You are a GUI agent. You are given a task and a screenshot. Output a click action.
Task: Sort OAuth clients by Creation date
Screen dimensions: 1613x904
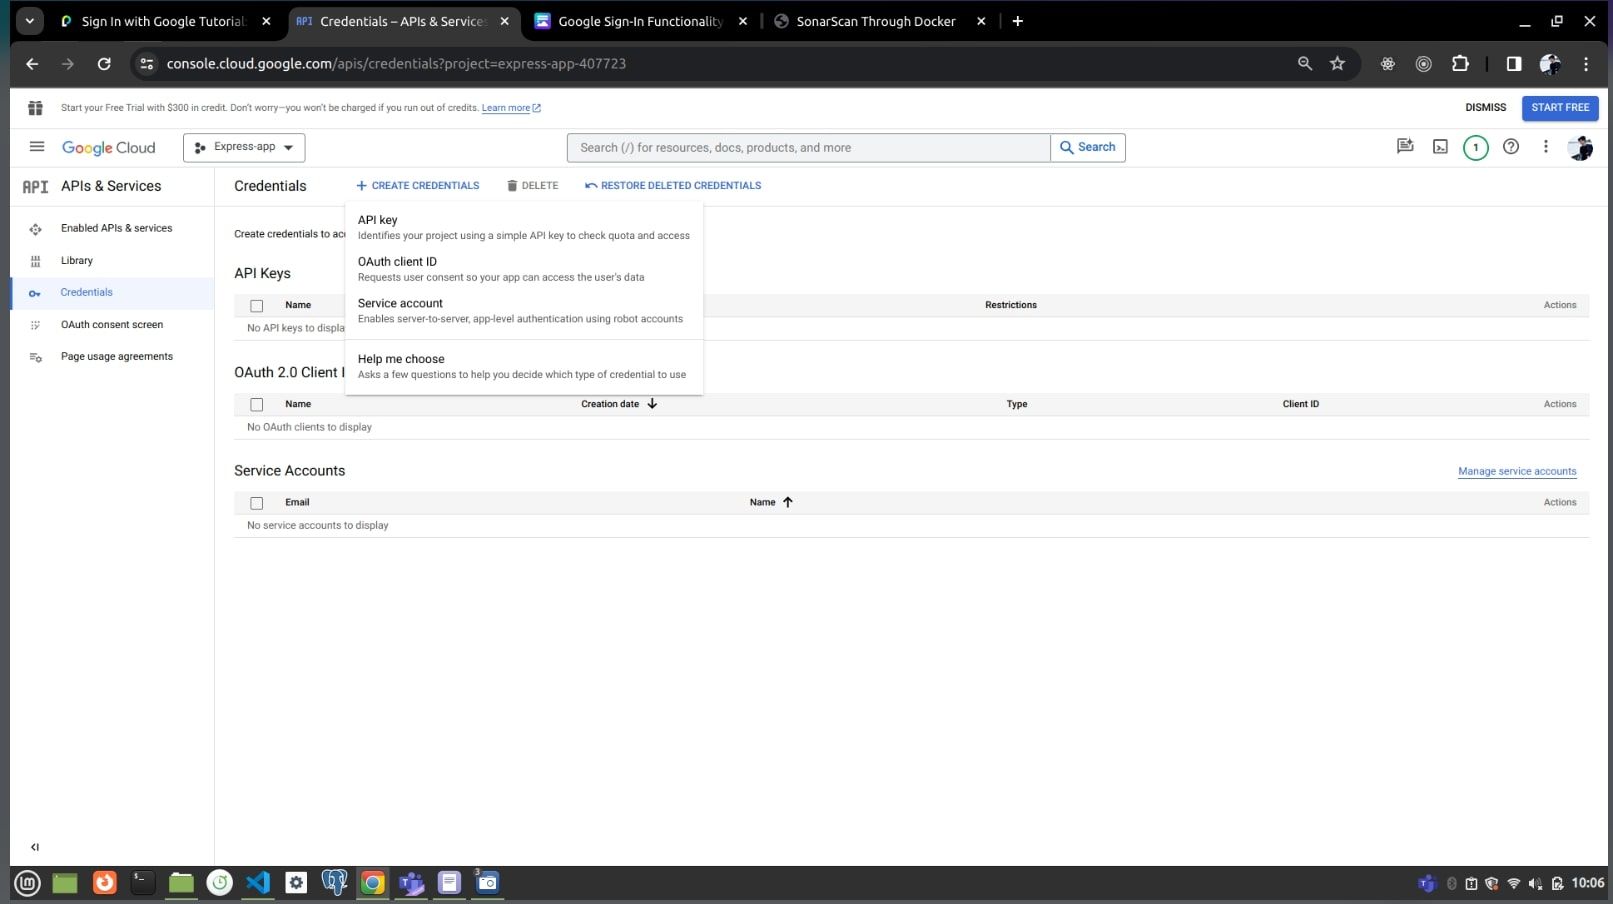619,404
